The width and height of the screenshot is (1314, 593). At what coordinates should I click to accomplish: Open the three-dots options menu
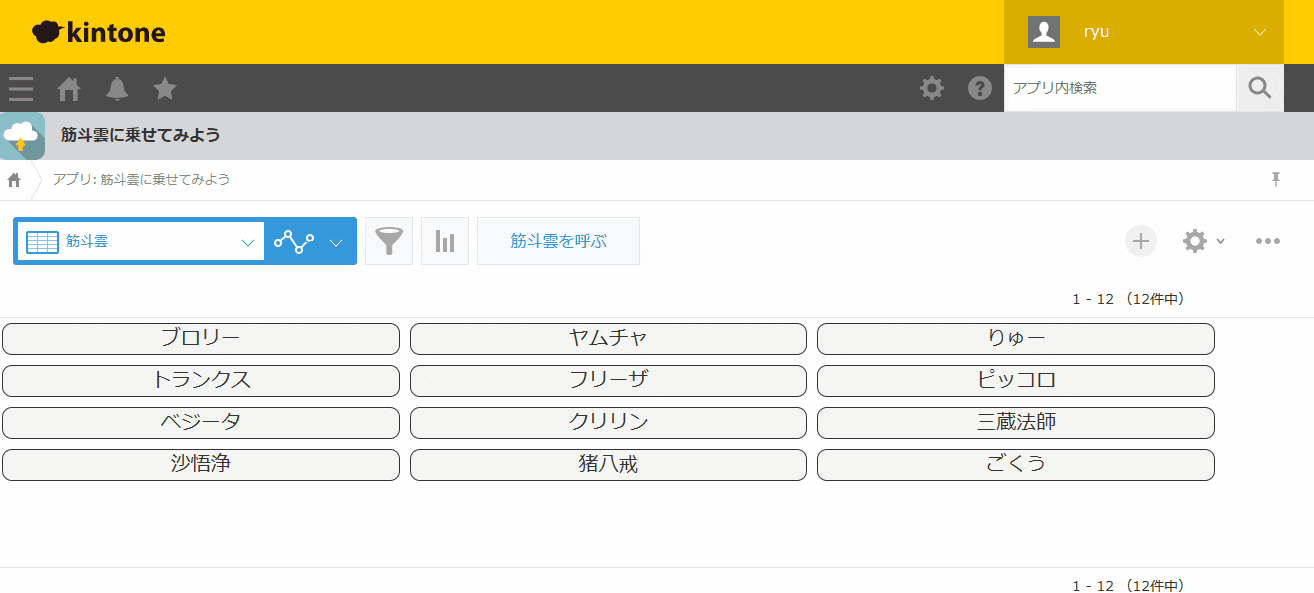pyautogui.click(x=1268, y=241)
